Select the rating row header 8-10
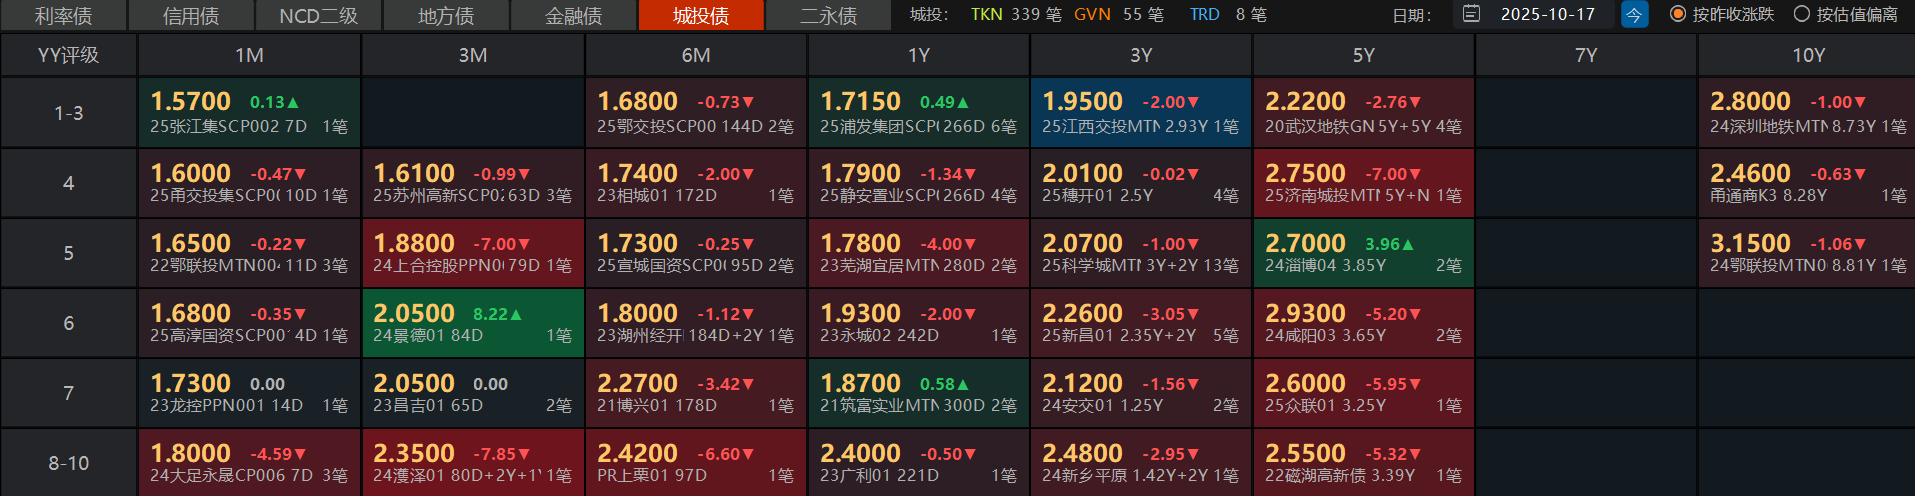Viewport: 1915px width, 496px height. pyautogui.click(x=68, y=463)
